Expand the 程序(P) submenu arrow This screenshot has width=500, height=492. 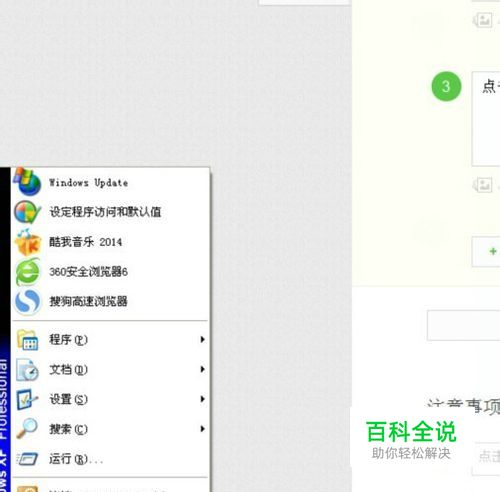click(202, 339)
